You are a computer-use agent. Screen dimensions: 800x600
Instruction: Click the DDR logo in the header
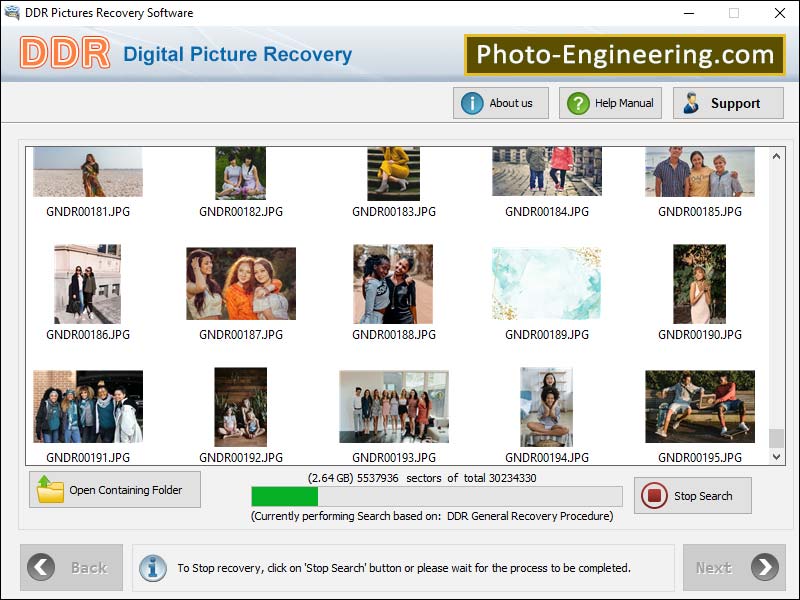pyautogui.click(x=65, y=54)
